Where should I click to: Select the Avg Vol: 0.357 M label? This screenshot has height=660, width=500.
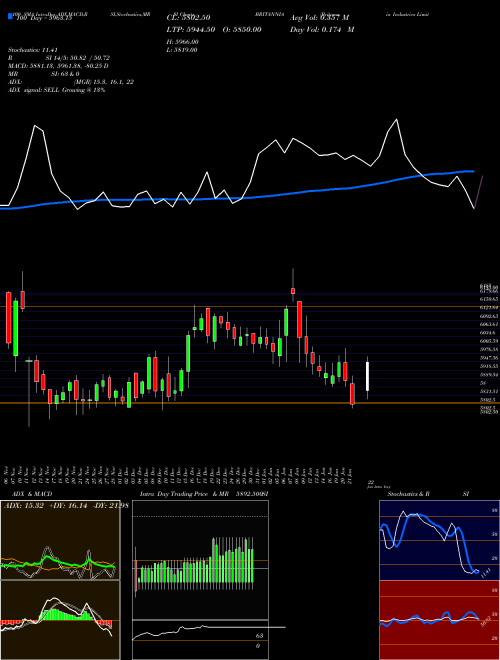(319, 18)
